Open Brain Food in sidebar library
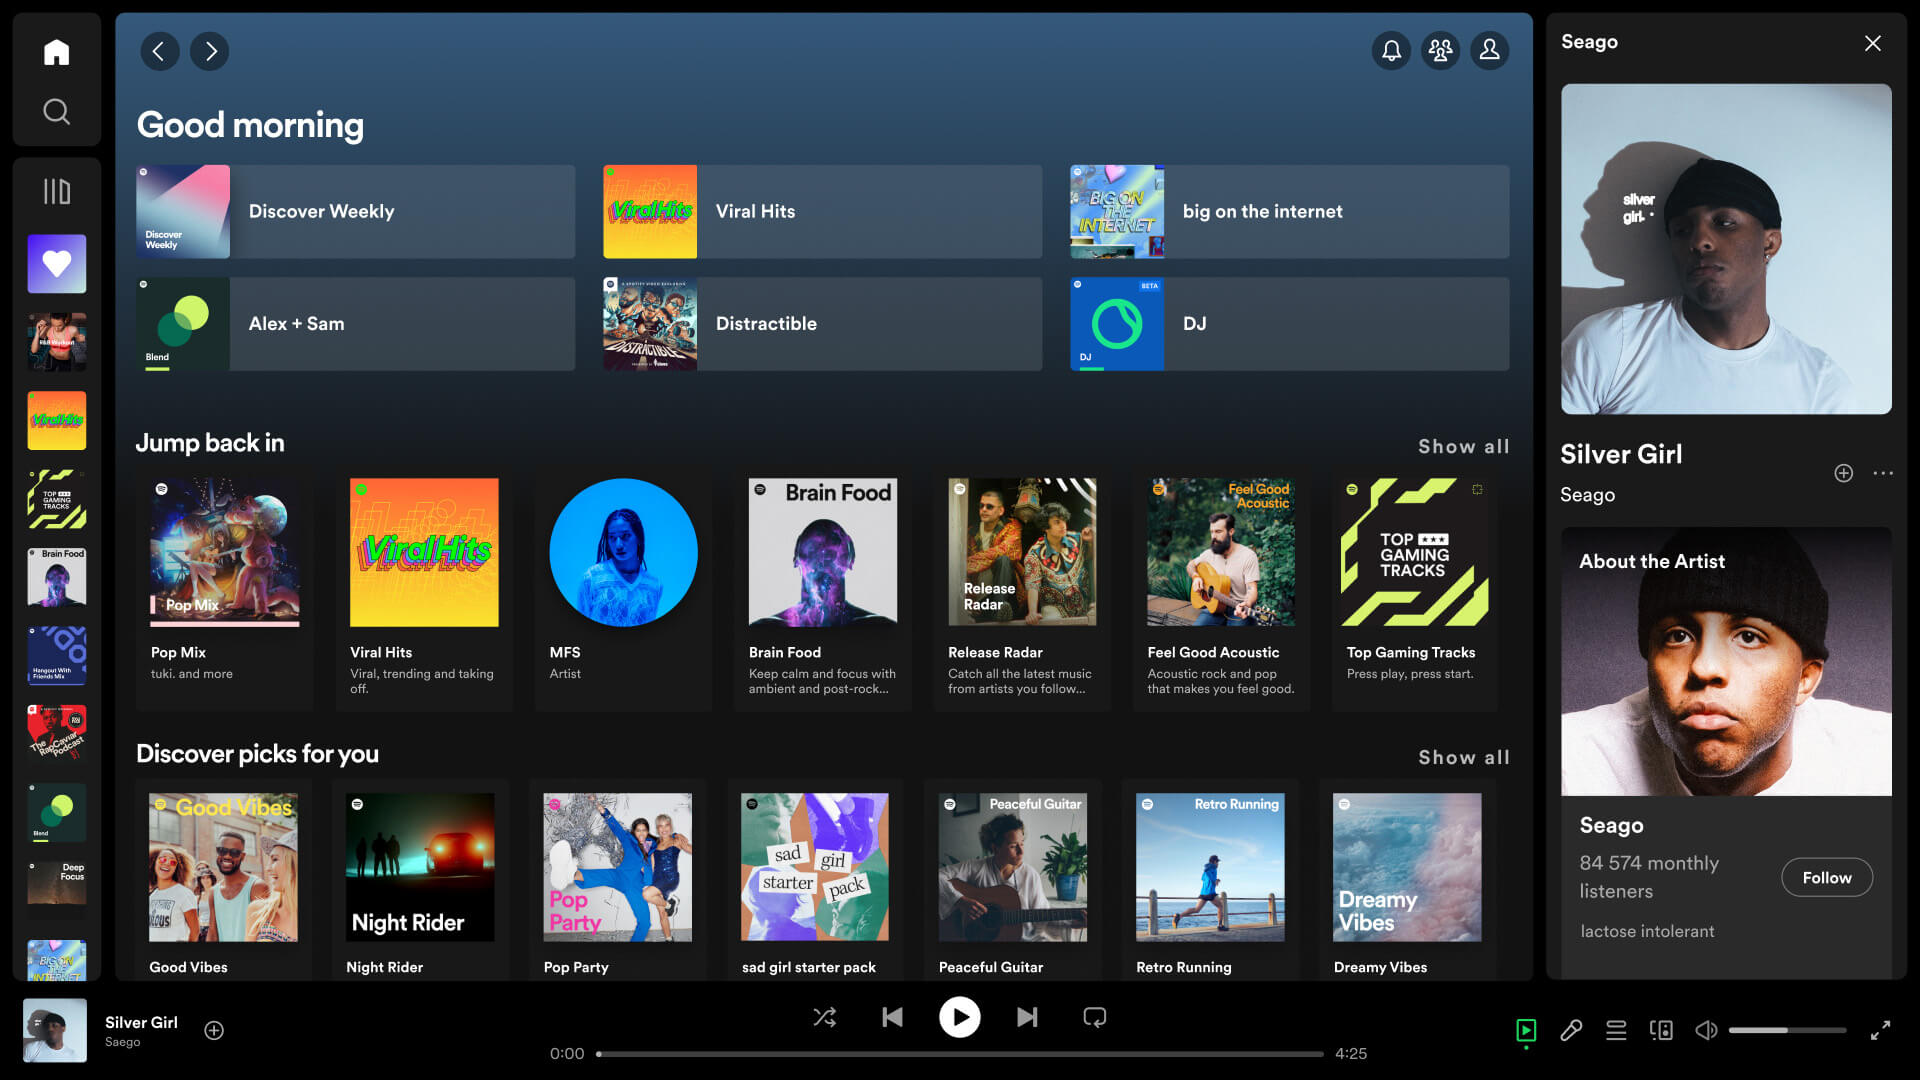This screenshot has height=1080, width=1920. pos(57,577)
